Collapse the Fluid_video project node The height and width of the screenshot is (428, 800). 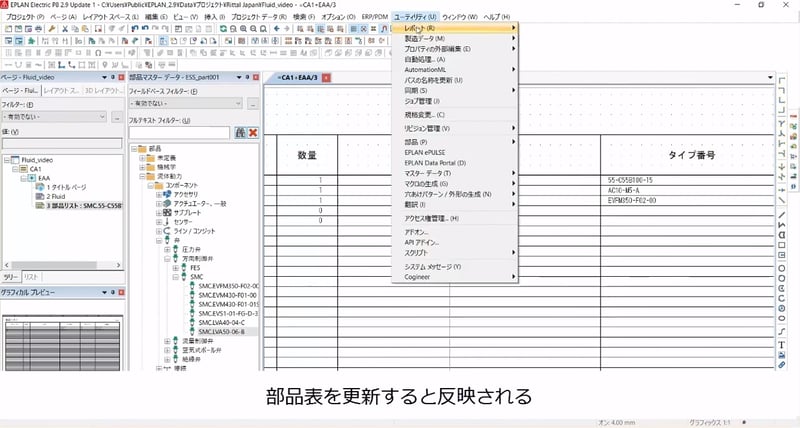click(x=7, y=160)
